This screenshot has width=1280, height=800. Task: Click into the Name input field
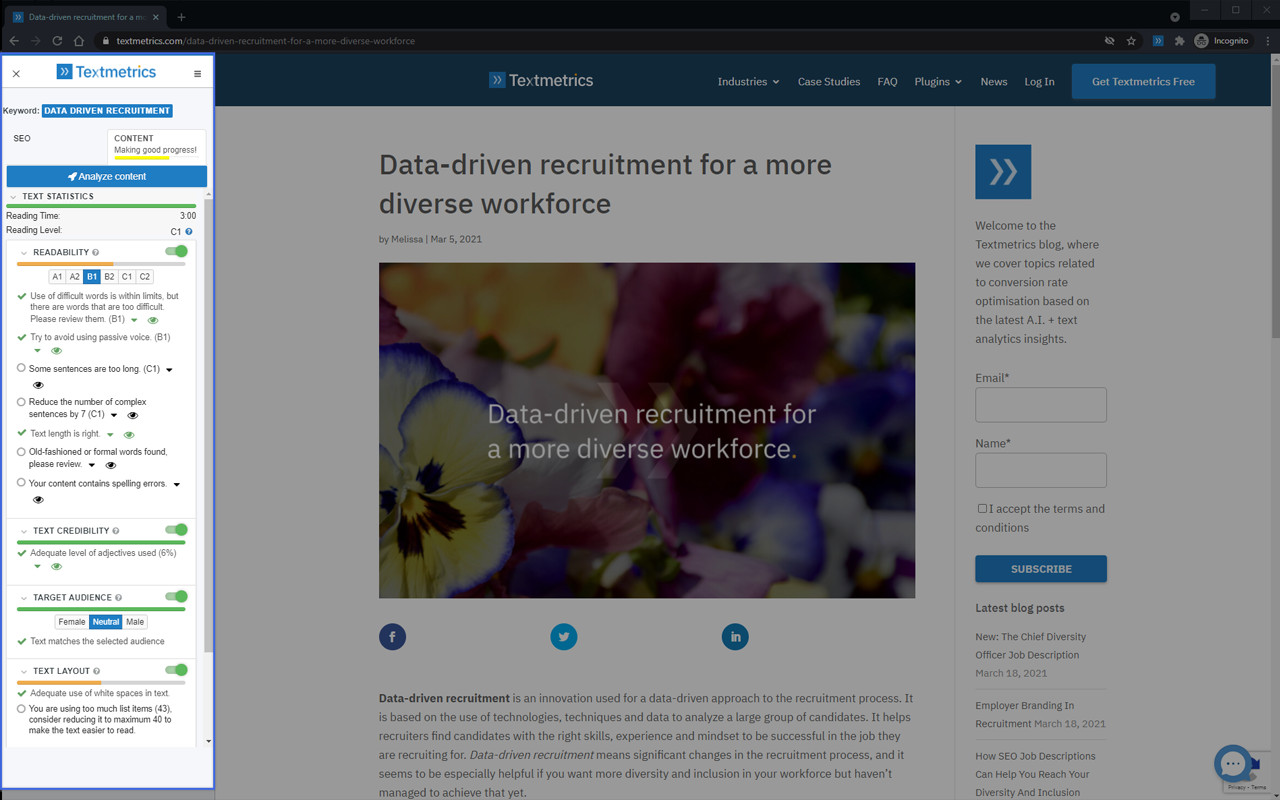1041,470
